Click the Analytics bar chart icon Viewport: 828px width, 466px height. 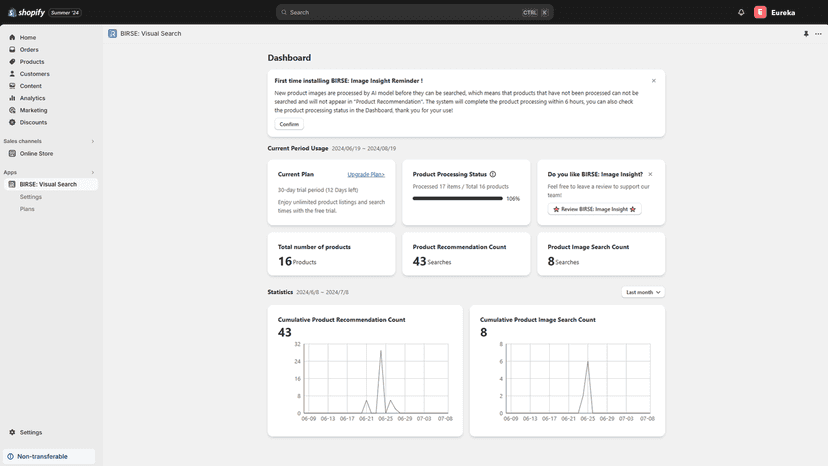[x=12, y=98]
